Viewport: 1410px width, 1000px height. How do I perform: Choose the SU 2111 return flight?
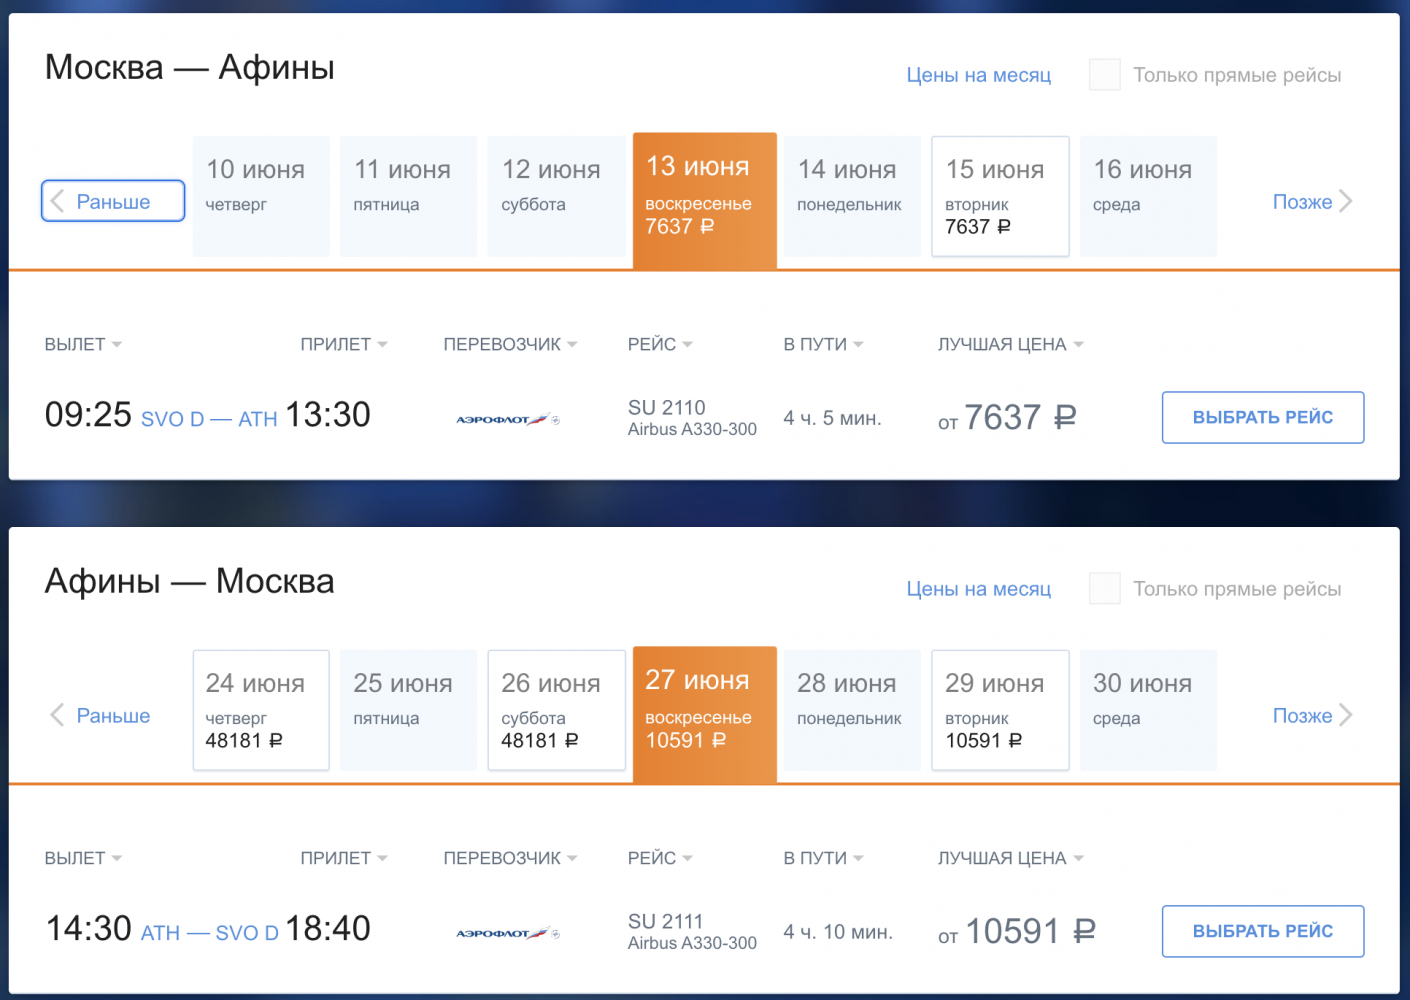click(1262, 931)
